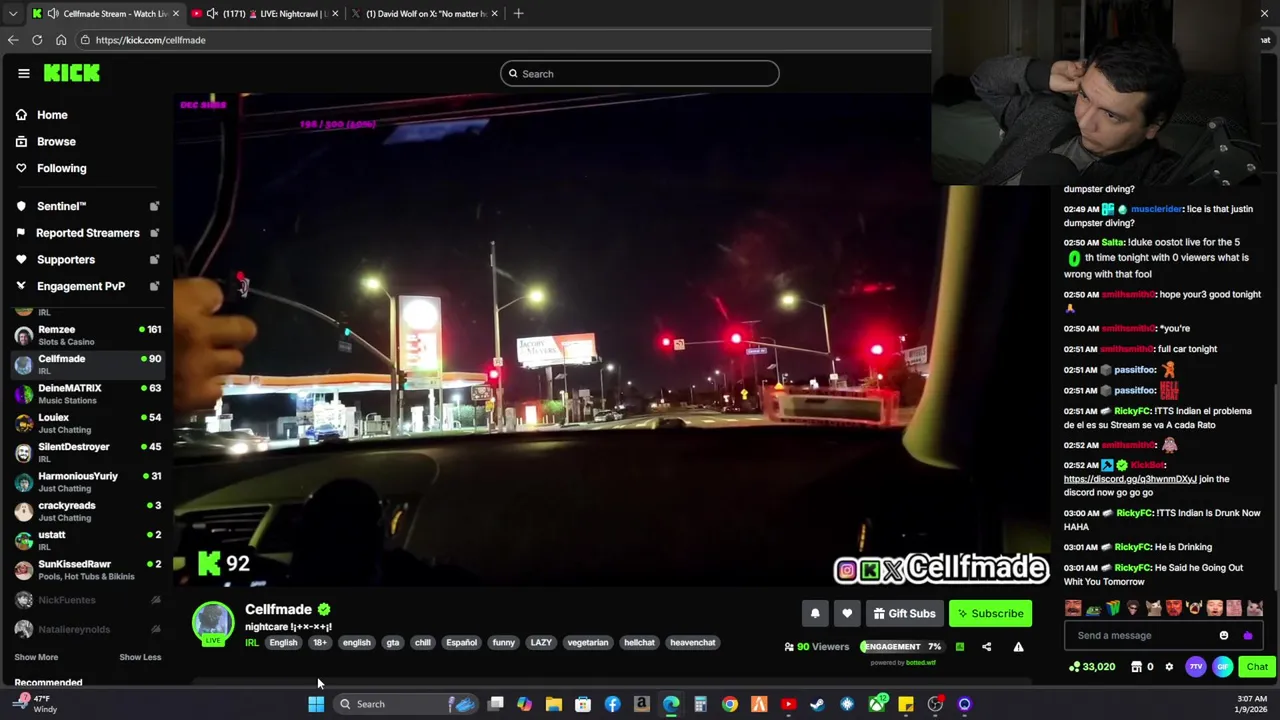The width and height of the screenshot is (1280, 720).
Task: Switch to David Wolf on X tab
Action: click(427, 13)
